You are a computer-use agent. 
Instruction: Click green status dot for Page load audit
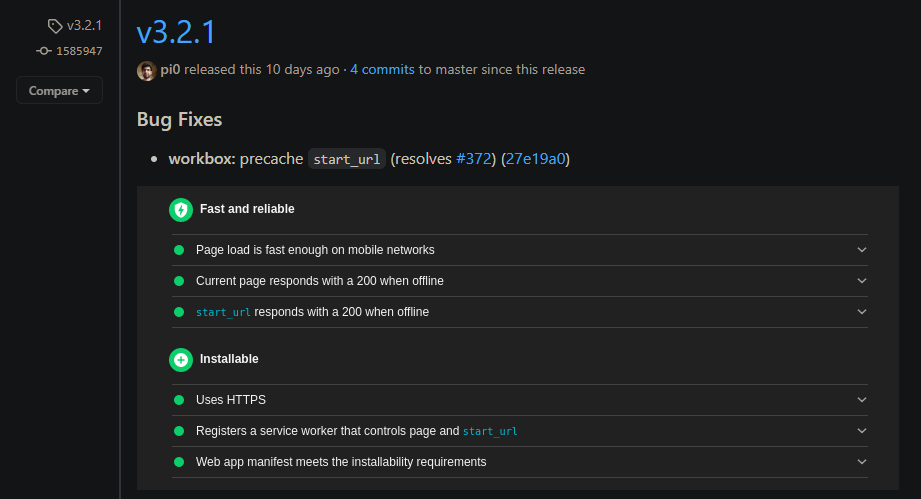(x=179, y=250)
